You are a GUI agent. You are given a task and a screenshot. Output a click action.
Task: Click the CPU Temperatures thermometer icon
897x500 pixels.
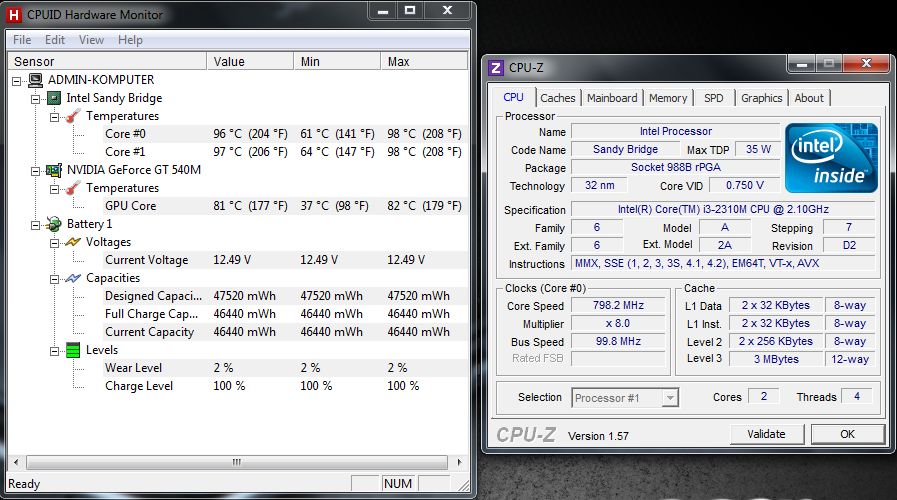point(73,116)
